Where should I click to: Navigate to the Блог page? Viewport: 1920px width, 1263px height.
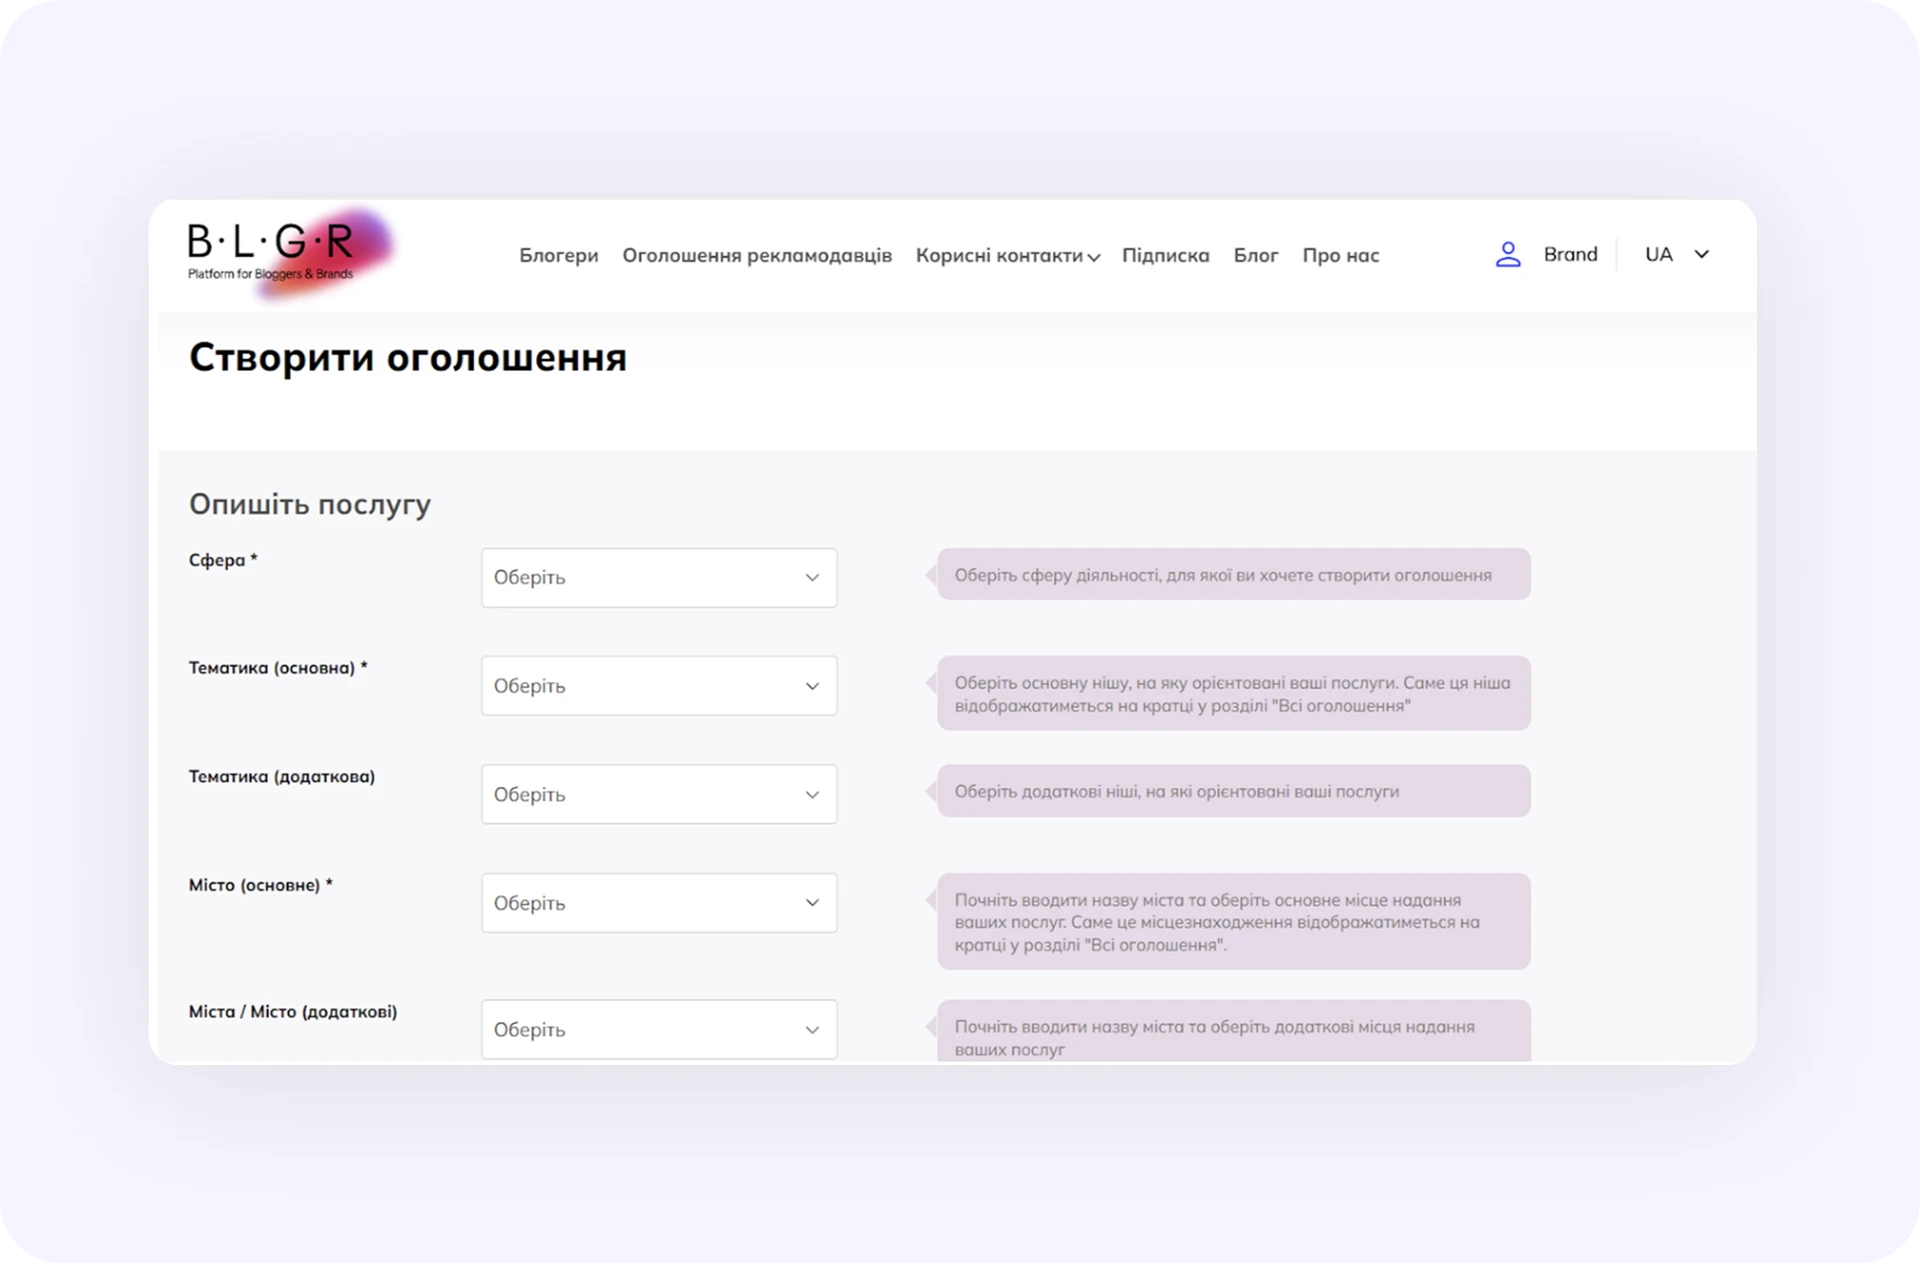pos(1255,256)
